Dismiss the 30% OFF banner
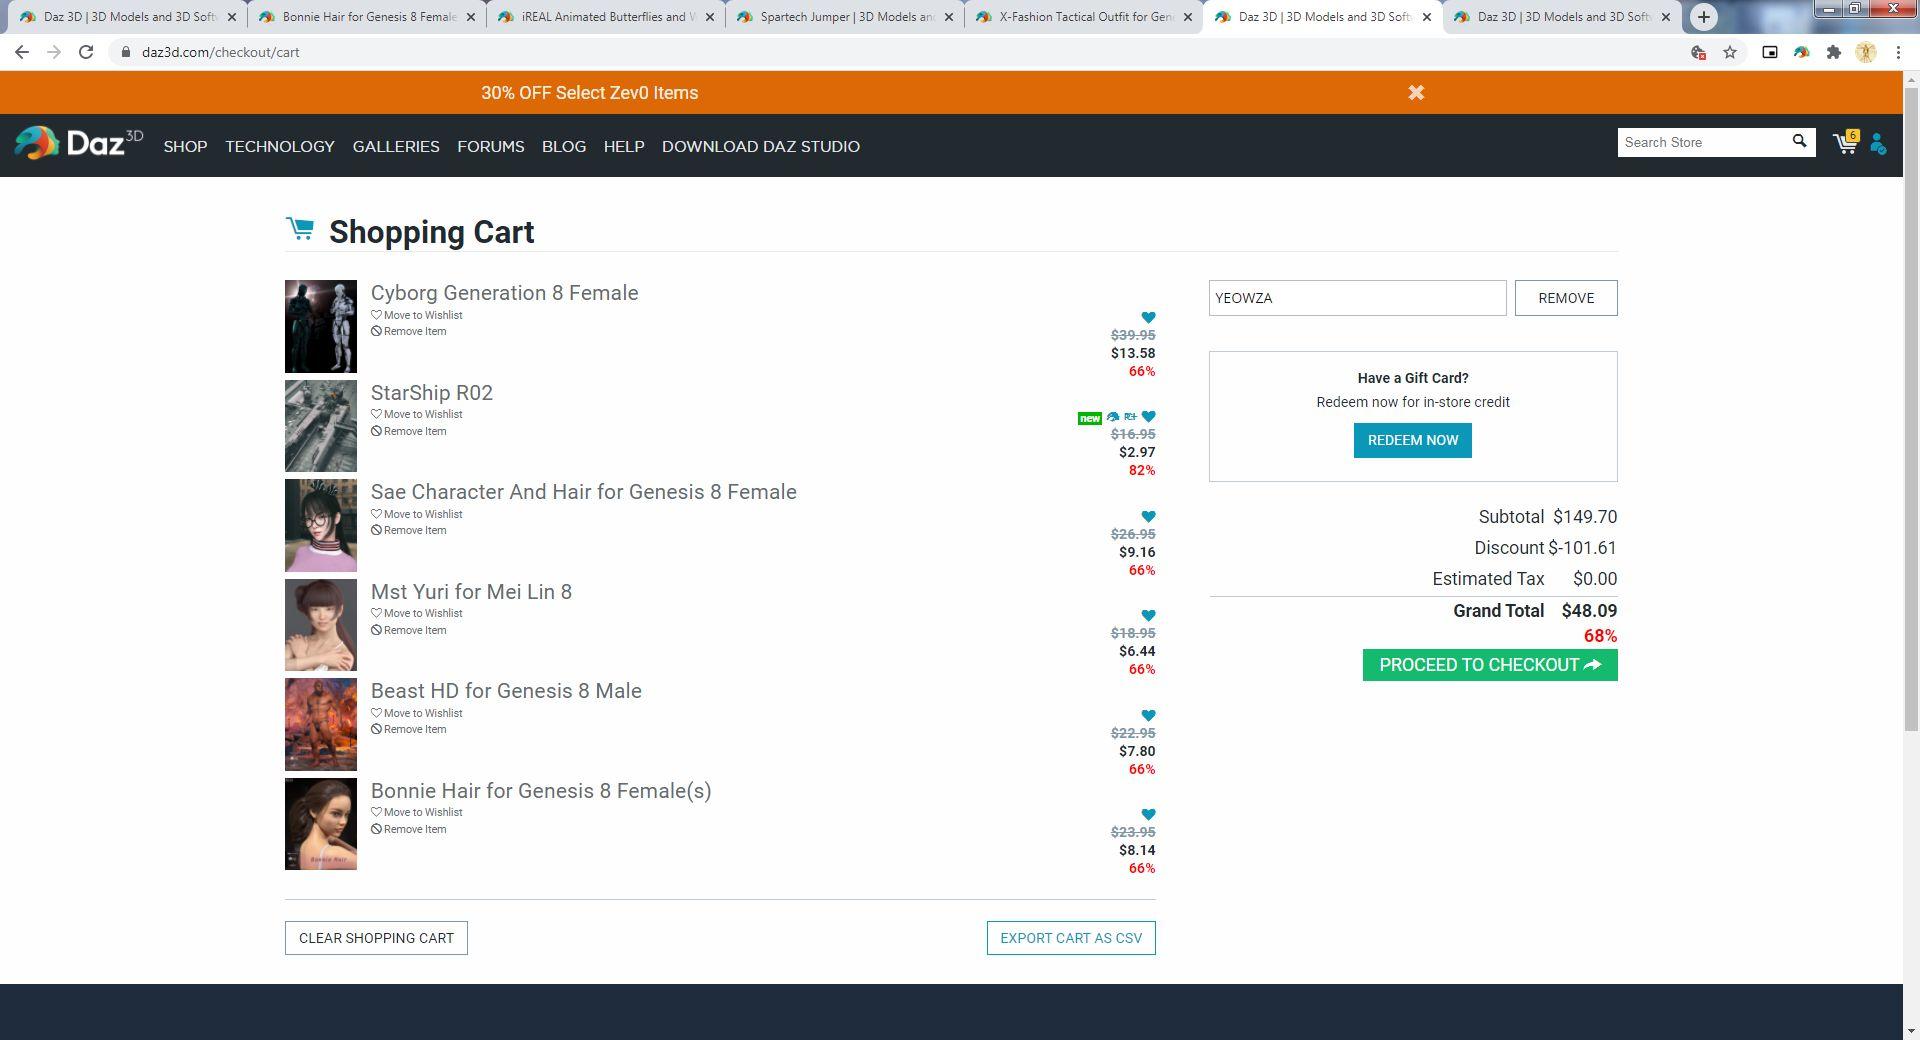 click(1416, 92)
